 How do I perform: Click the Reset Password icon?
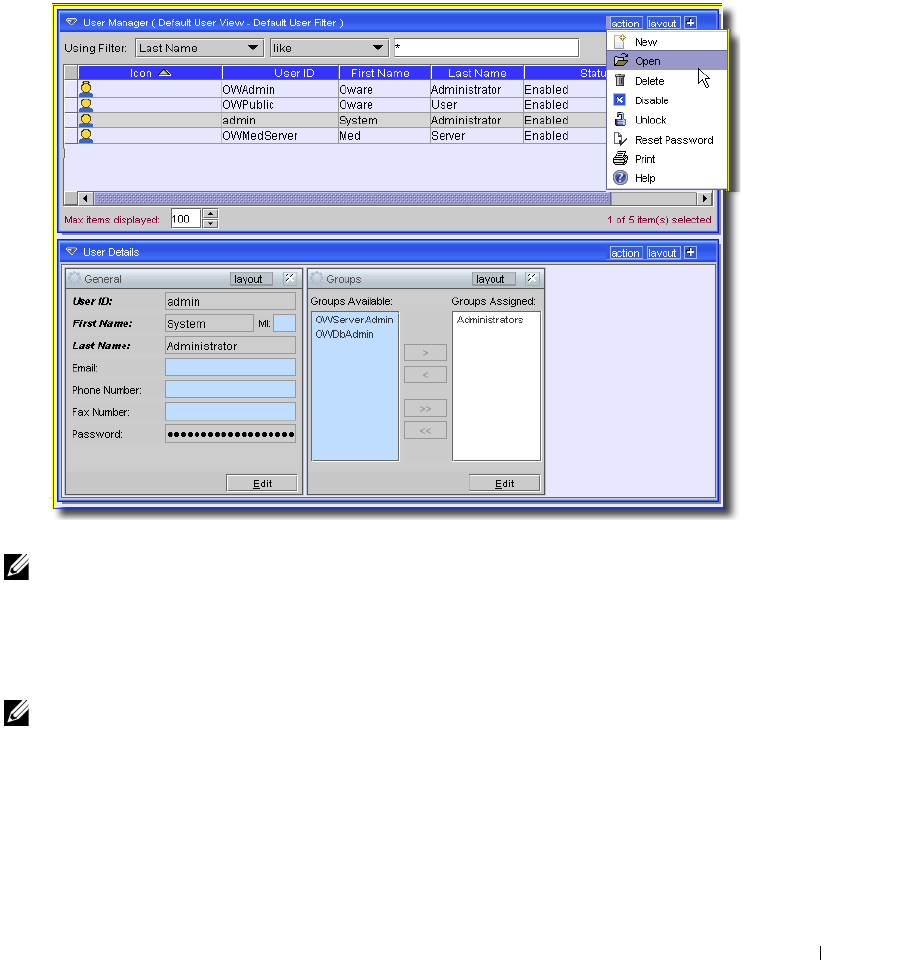pos(620,140)
